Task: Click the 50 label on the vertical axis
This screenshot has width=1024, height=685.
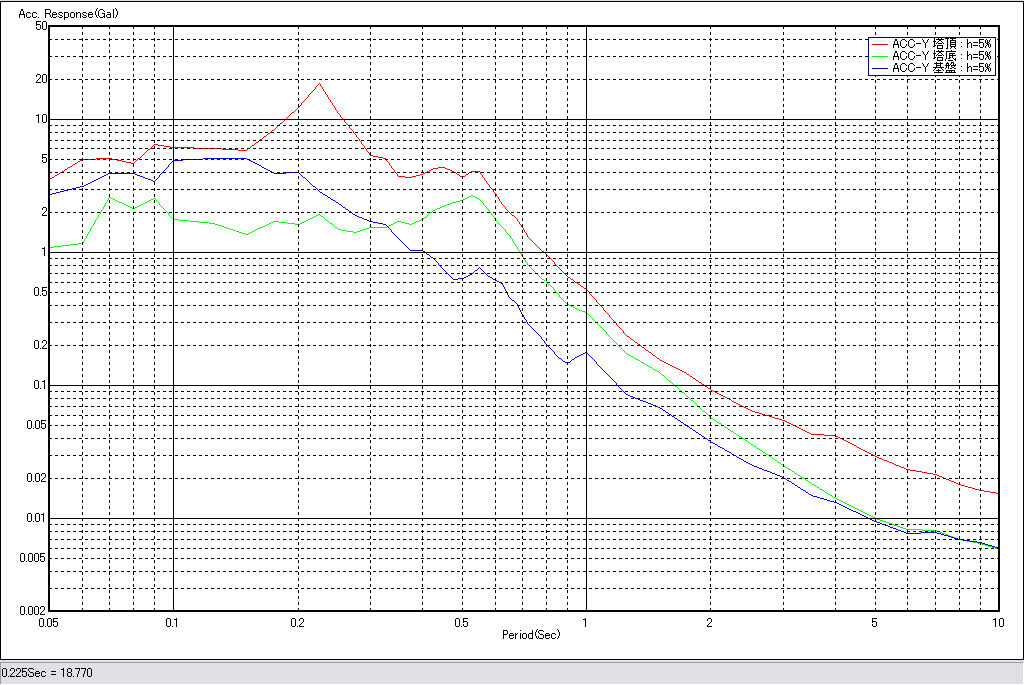Action: coord(41,26)
